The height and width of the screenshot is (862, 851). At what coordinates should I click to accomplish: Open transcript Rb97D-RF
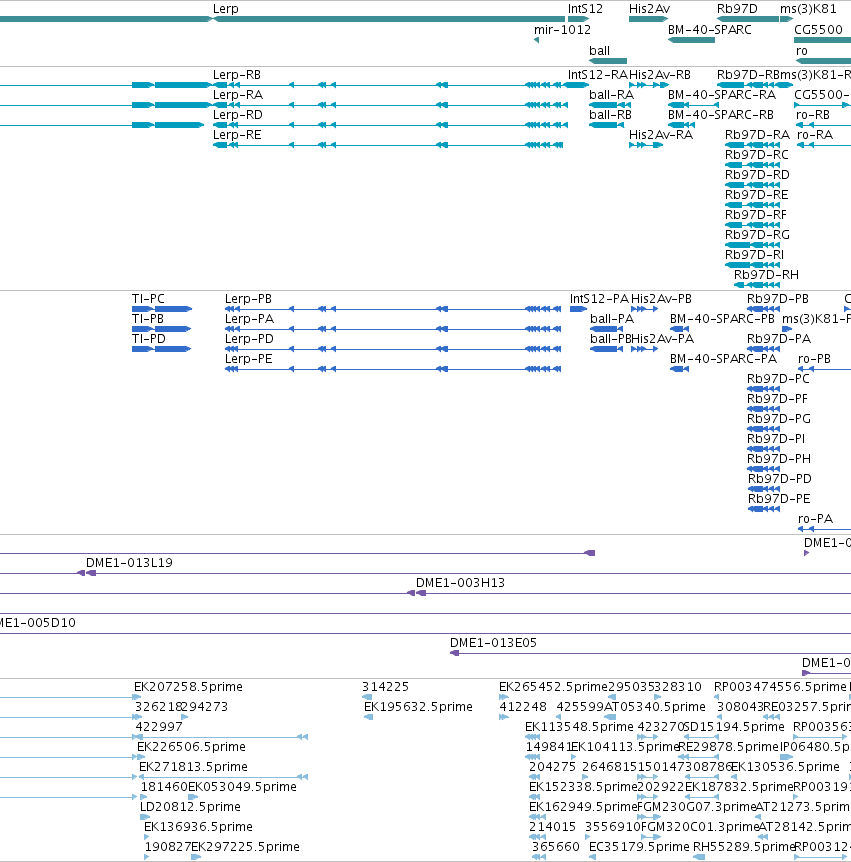(x=755, y=215)
